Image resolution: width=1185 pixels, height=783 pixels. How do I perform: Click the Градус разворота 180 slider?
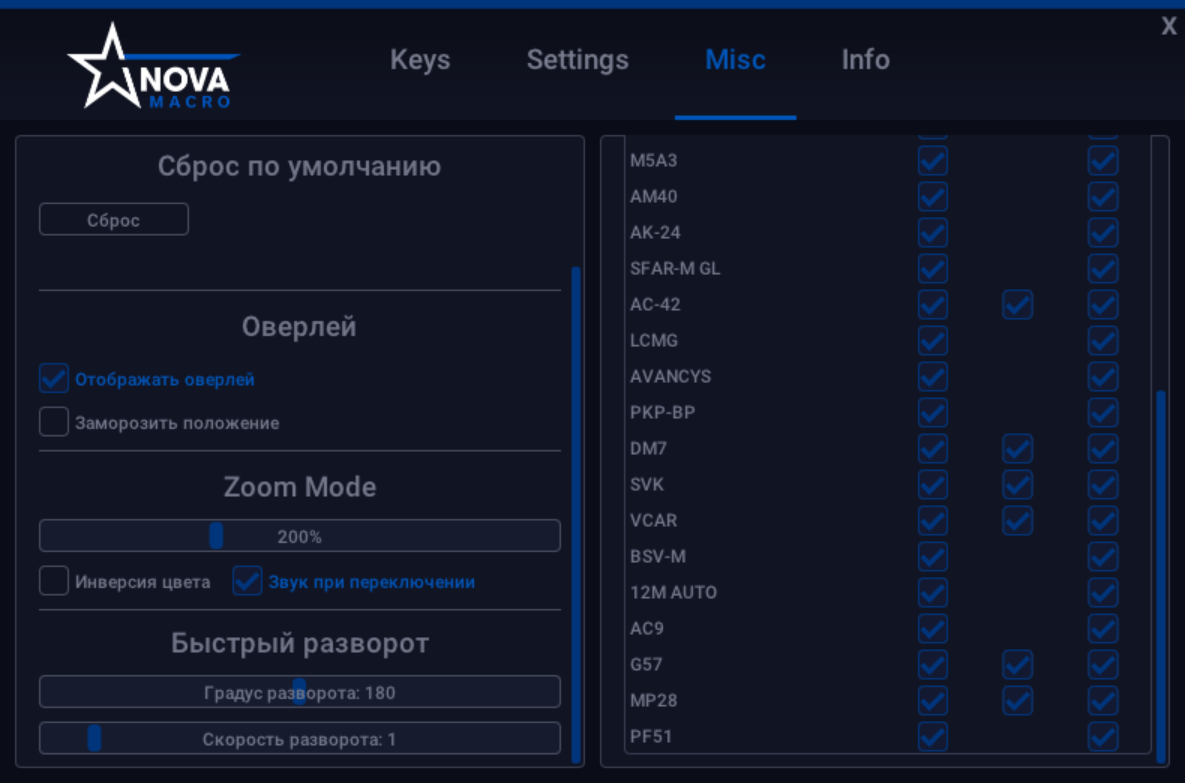click(300, 692)
